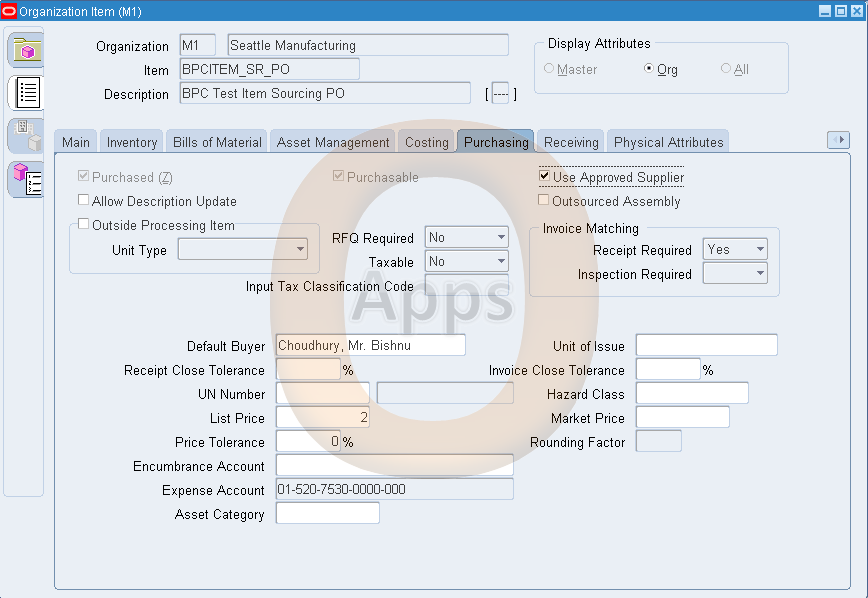This screenshot has width=868, height=598.
Task: Open the Physical Attributes tab
Action: [x=668, y=141]
